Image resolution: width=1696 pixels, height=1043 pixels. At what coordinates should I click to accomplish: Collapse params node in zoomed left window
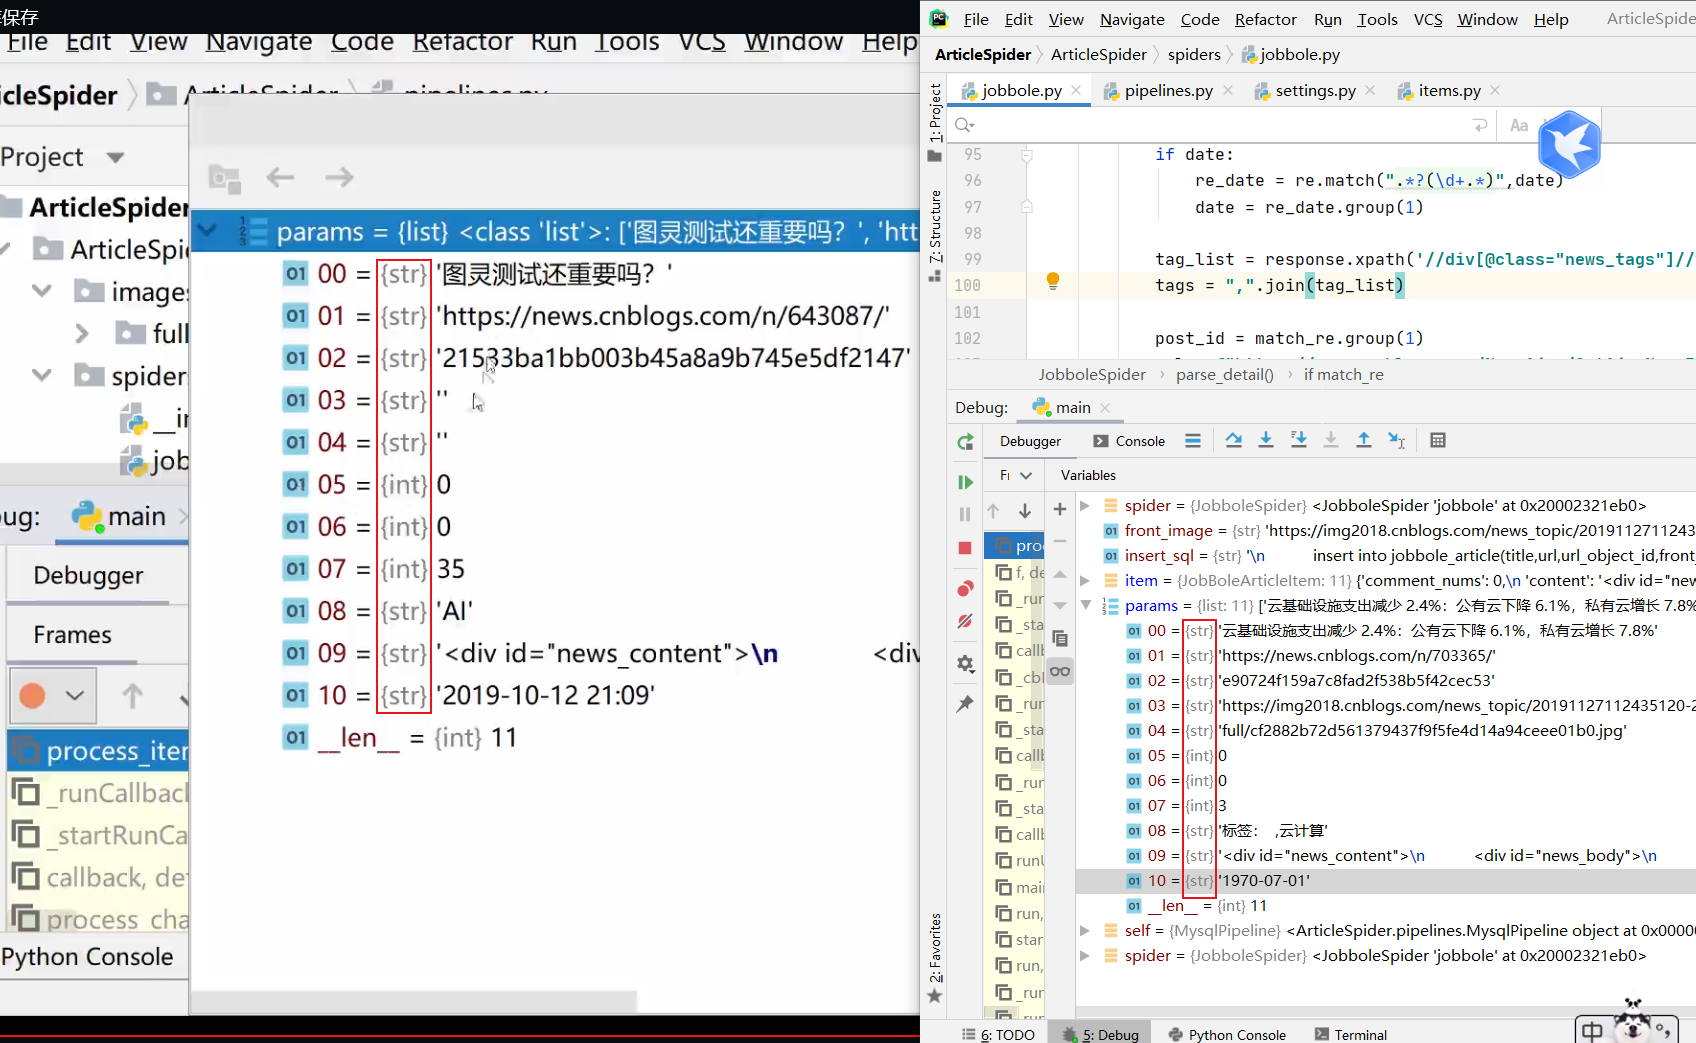pos(207,231)
